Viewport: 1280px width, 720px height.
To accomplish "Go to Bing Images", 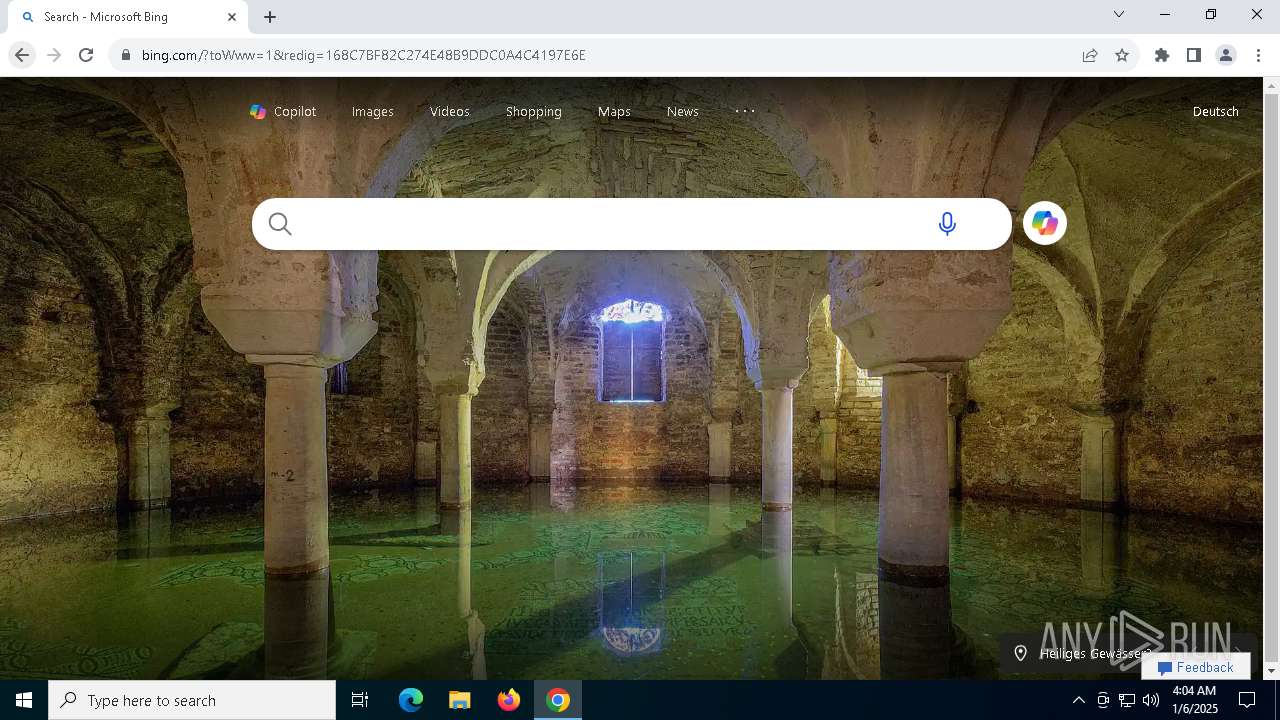I will (373, 112).
